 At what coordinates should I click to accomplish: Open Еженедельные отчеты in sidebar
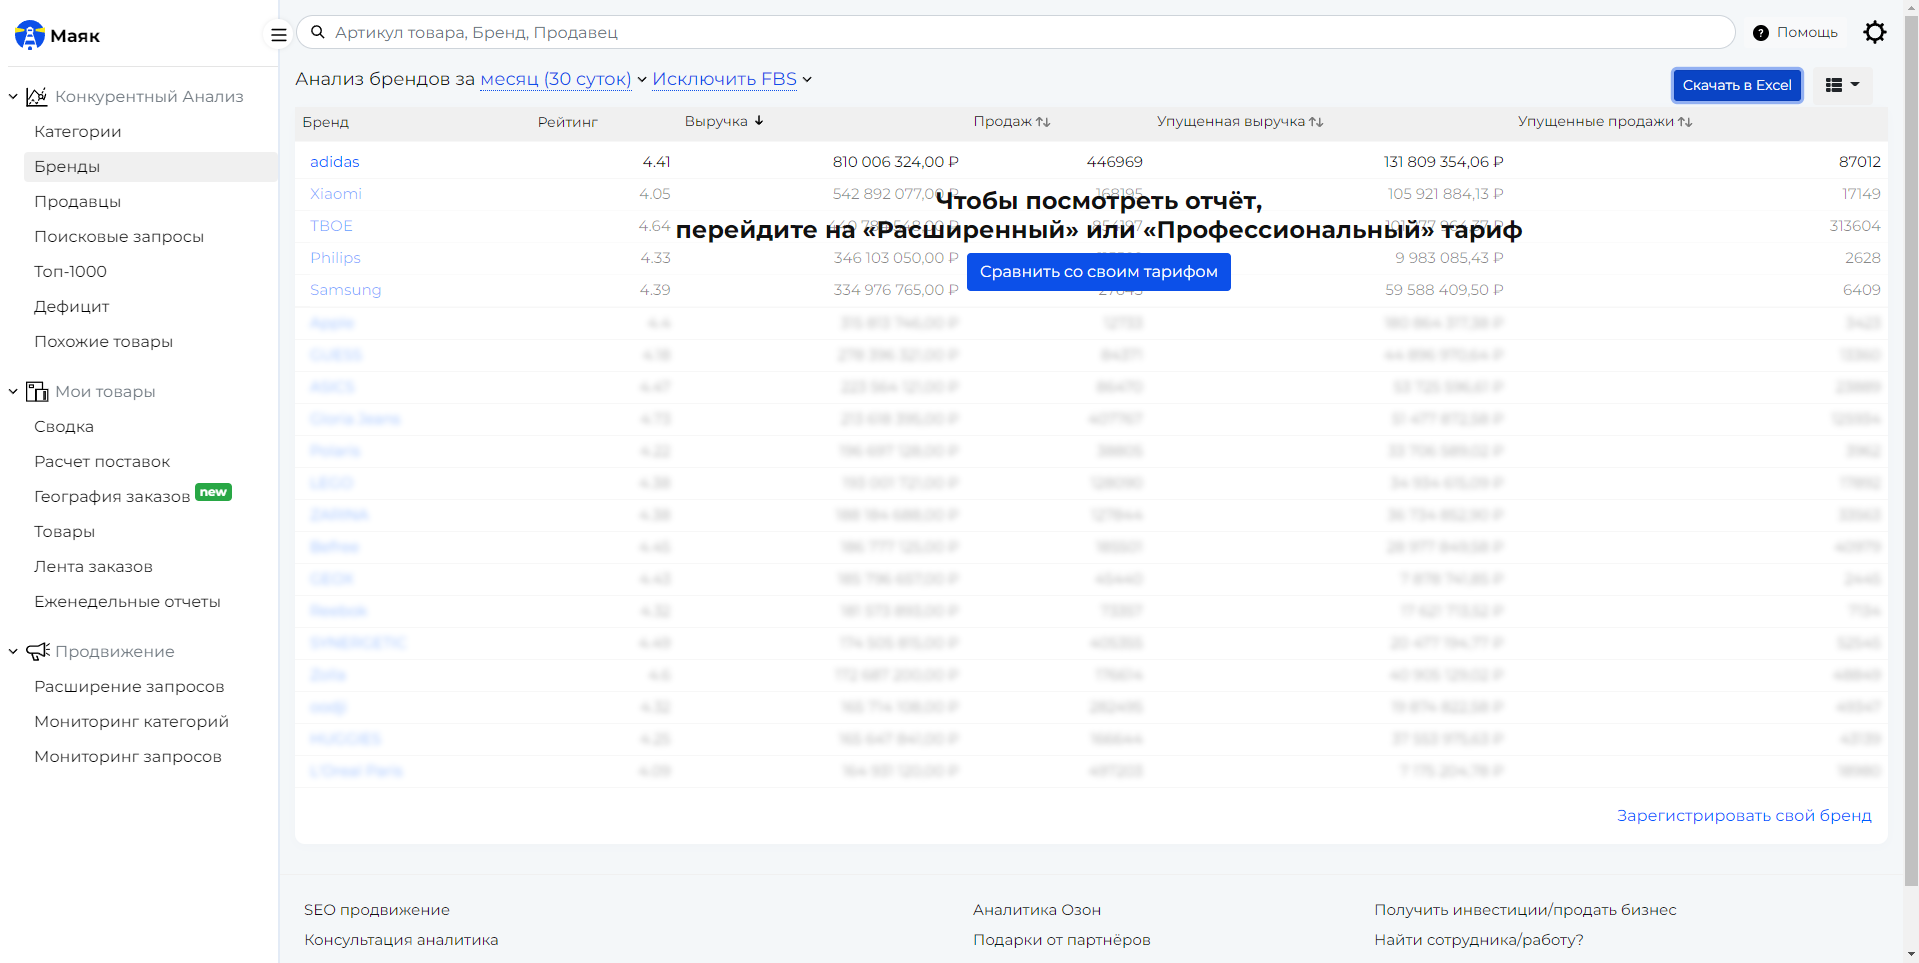pyautogui.click(x=128, y=601)
